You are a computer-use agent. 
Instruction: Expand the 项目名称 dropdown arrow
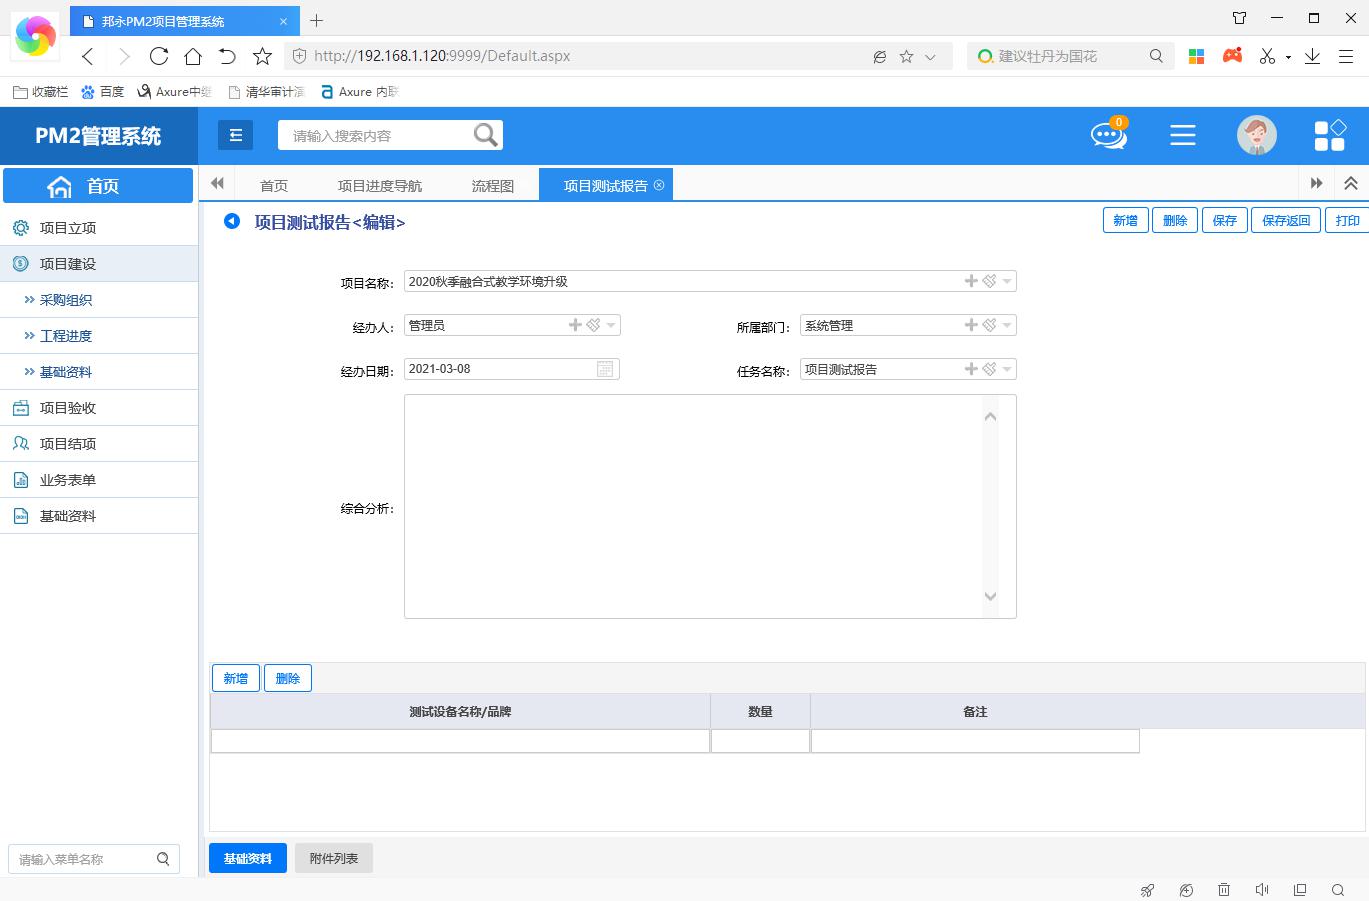pyautogui.click(x=1007, y=282)
